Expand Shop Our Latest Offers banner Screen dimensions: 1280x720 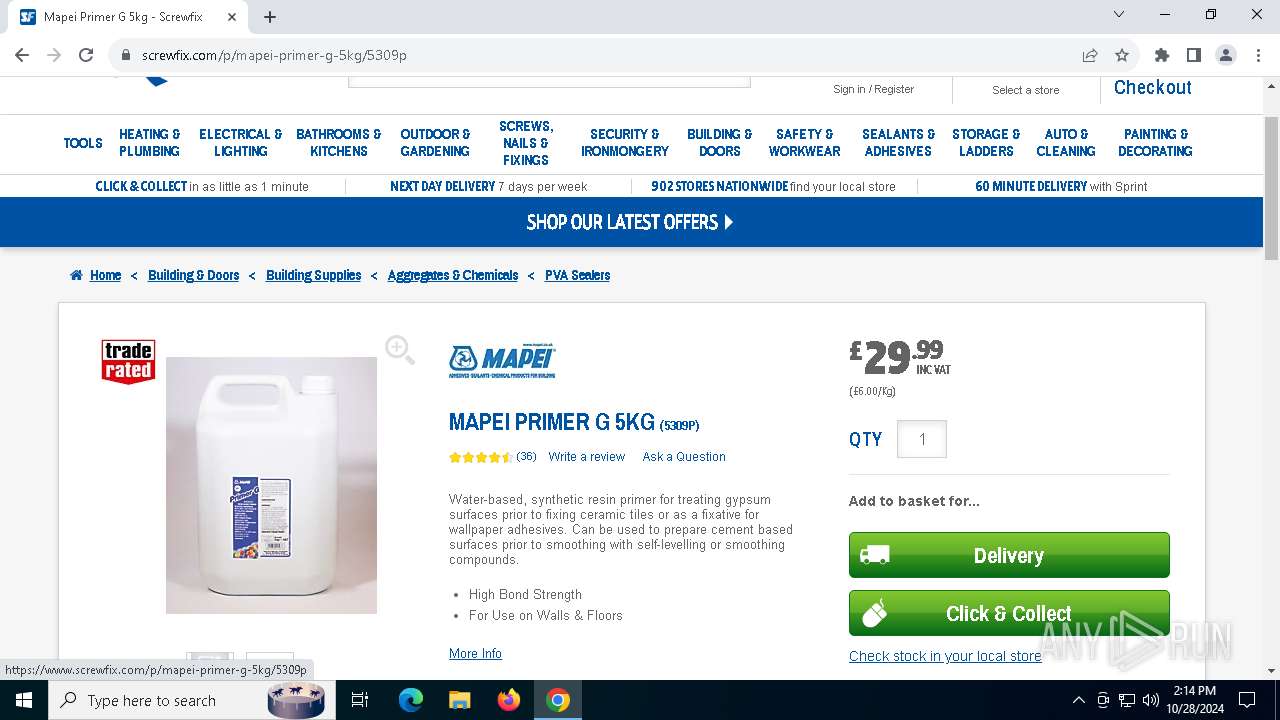point(630,222)
